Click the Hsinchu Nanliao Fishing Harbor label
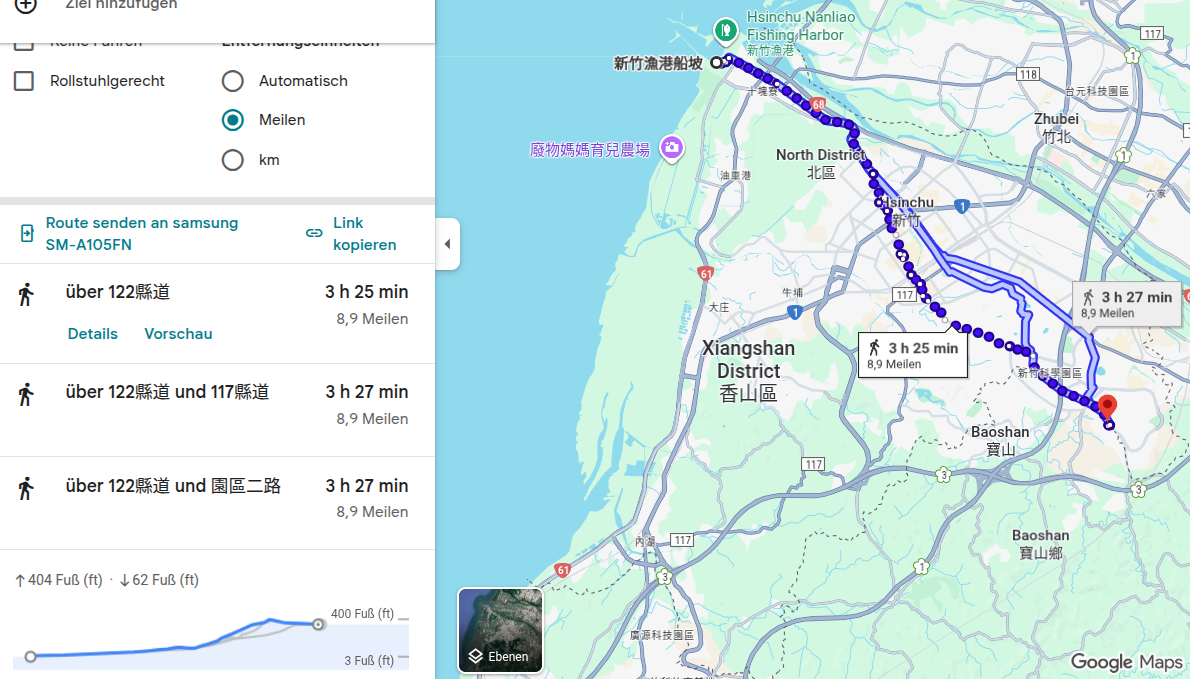The height and width of the screenshot is (679, 1190). tap(801, 33)
